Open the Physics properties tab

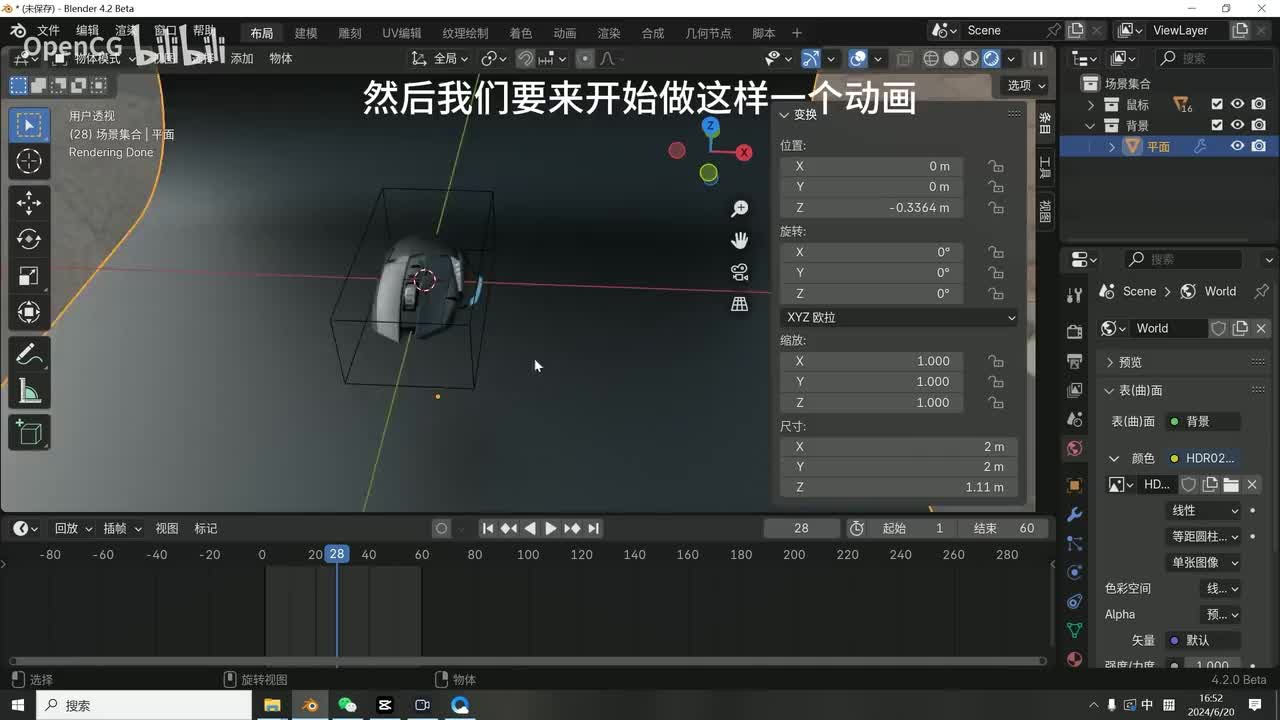click(x=1074, y=572)
